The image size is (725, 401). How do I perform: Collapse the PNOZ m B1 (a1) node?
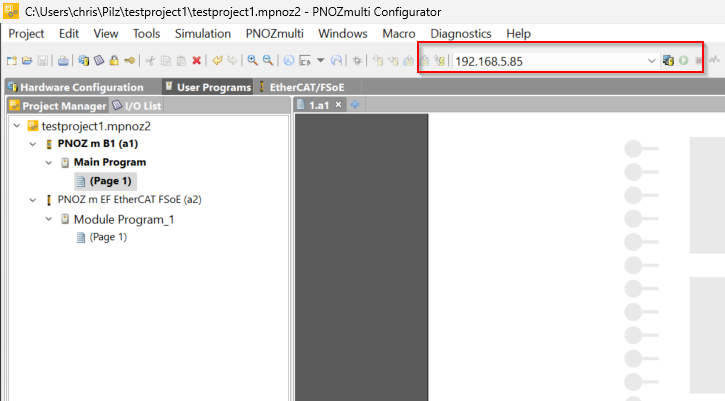click(x=33, y=144)
